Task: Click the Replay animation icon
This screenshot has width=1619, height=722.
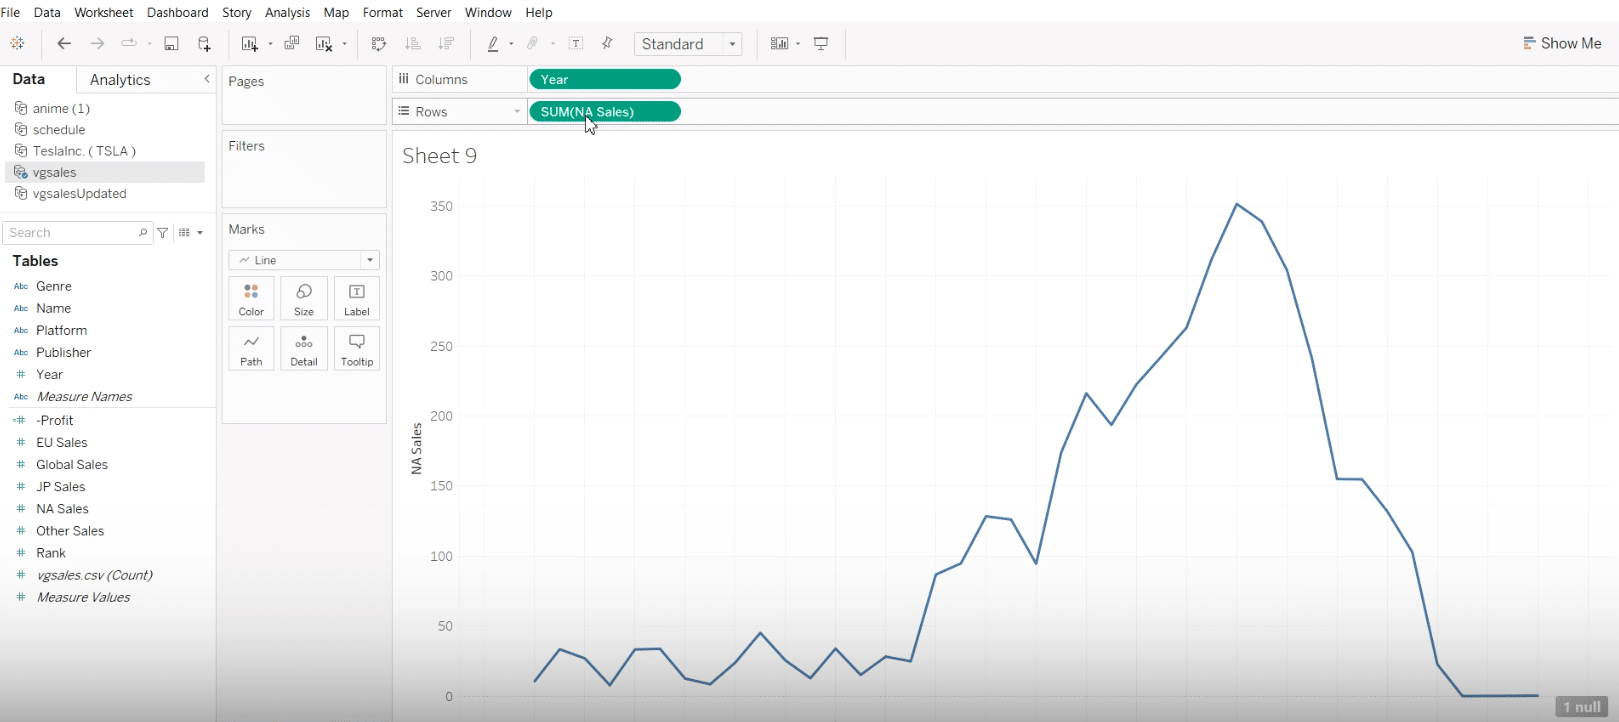Action: pos(129,44)
